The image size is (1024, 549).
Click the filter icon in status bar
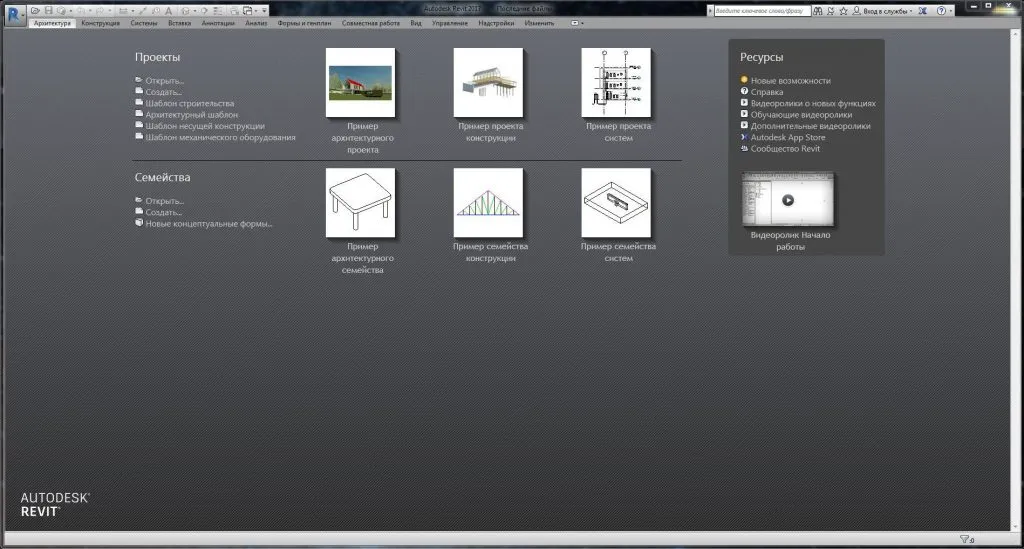click(x=965, y=539)
